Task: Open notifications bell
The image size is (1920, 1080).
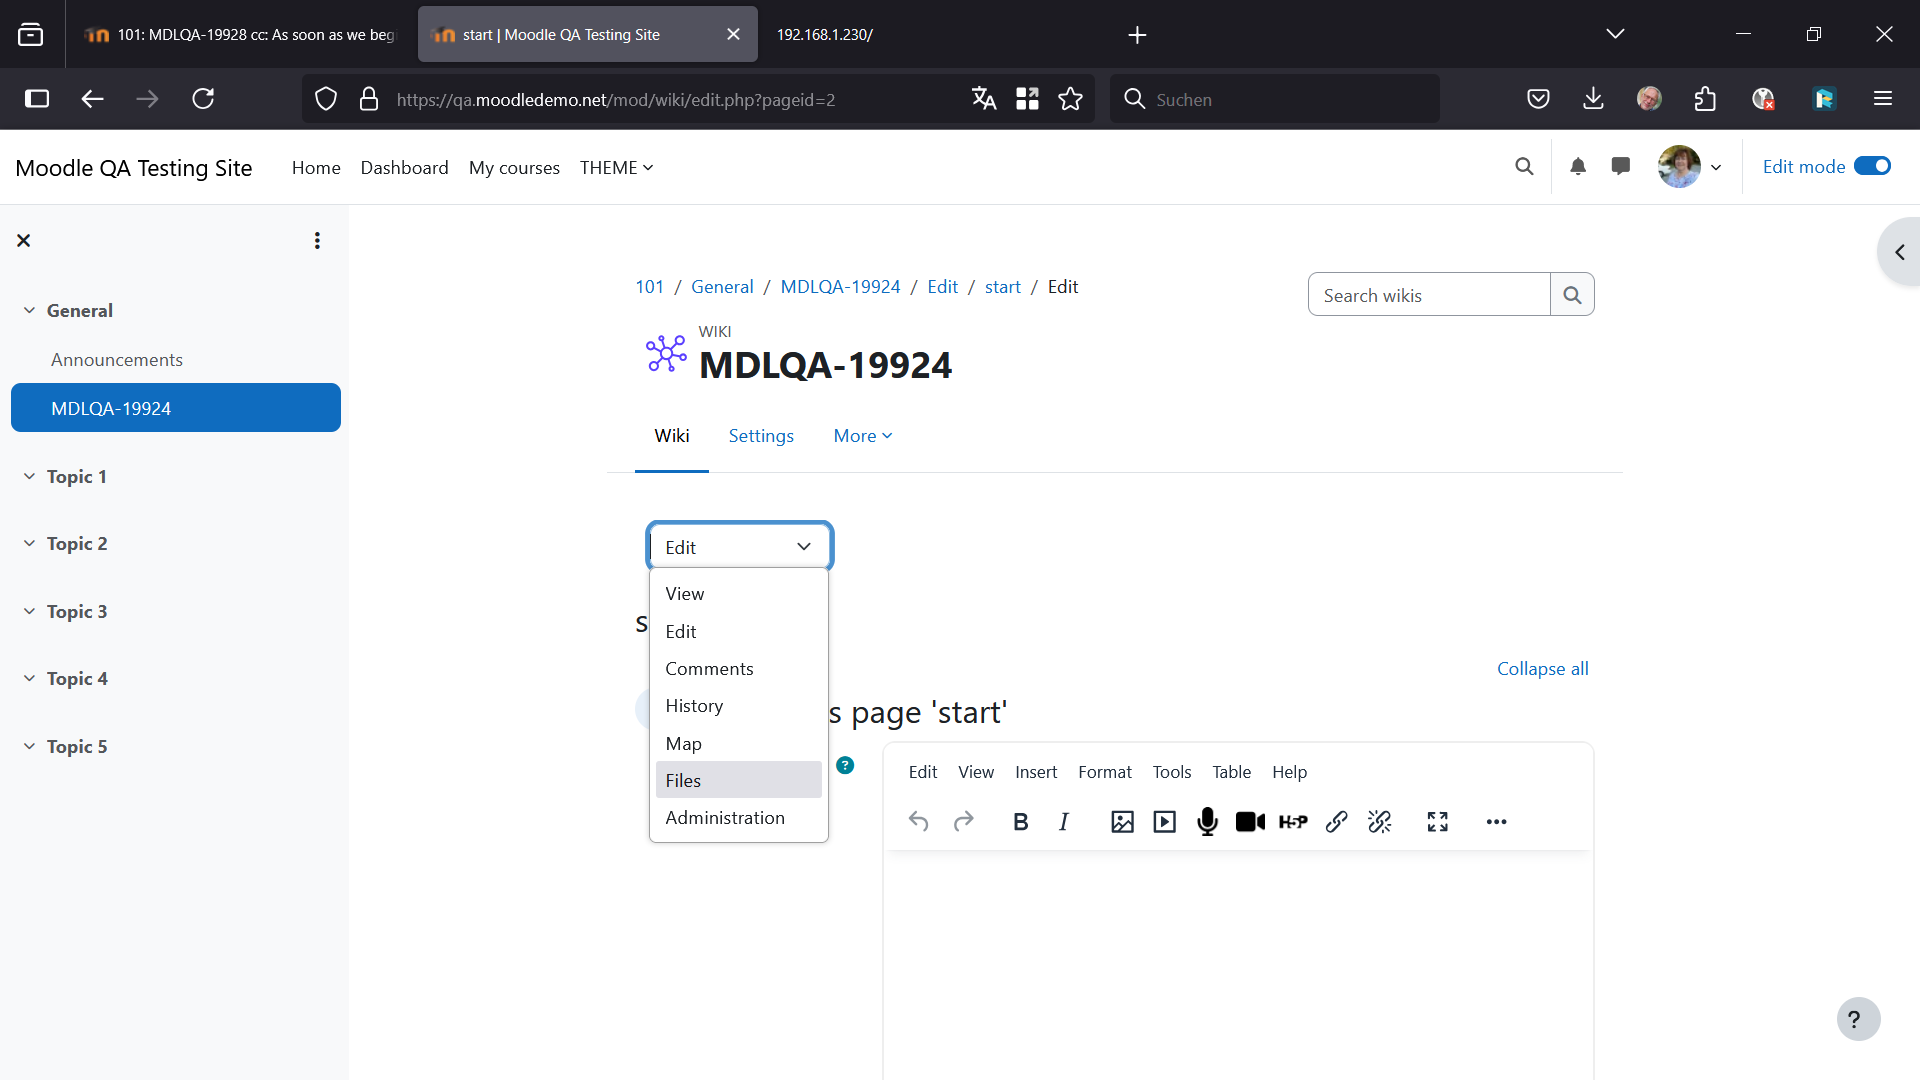Action: coord(1578,167)
